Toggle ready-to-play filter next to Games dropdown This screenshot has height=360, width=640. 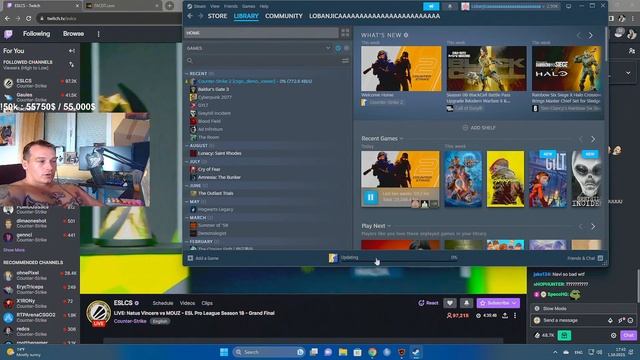pos(347,48)
